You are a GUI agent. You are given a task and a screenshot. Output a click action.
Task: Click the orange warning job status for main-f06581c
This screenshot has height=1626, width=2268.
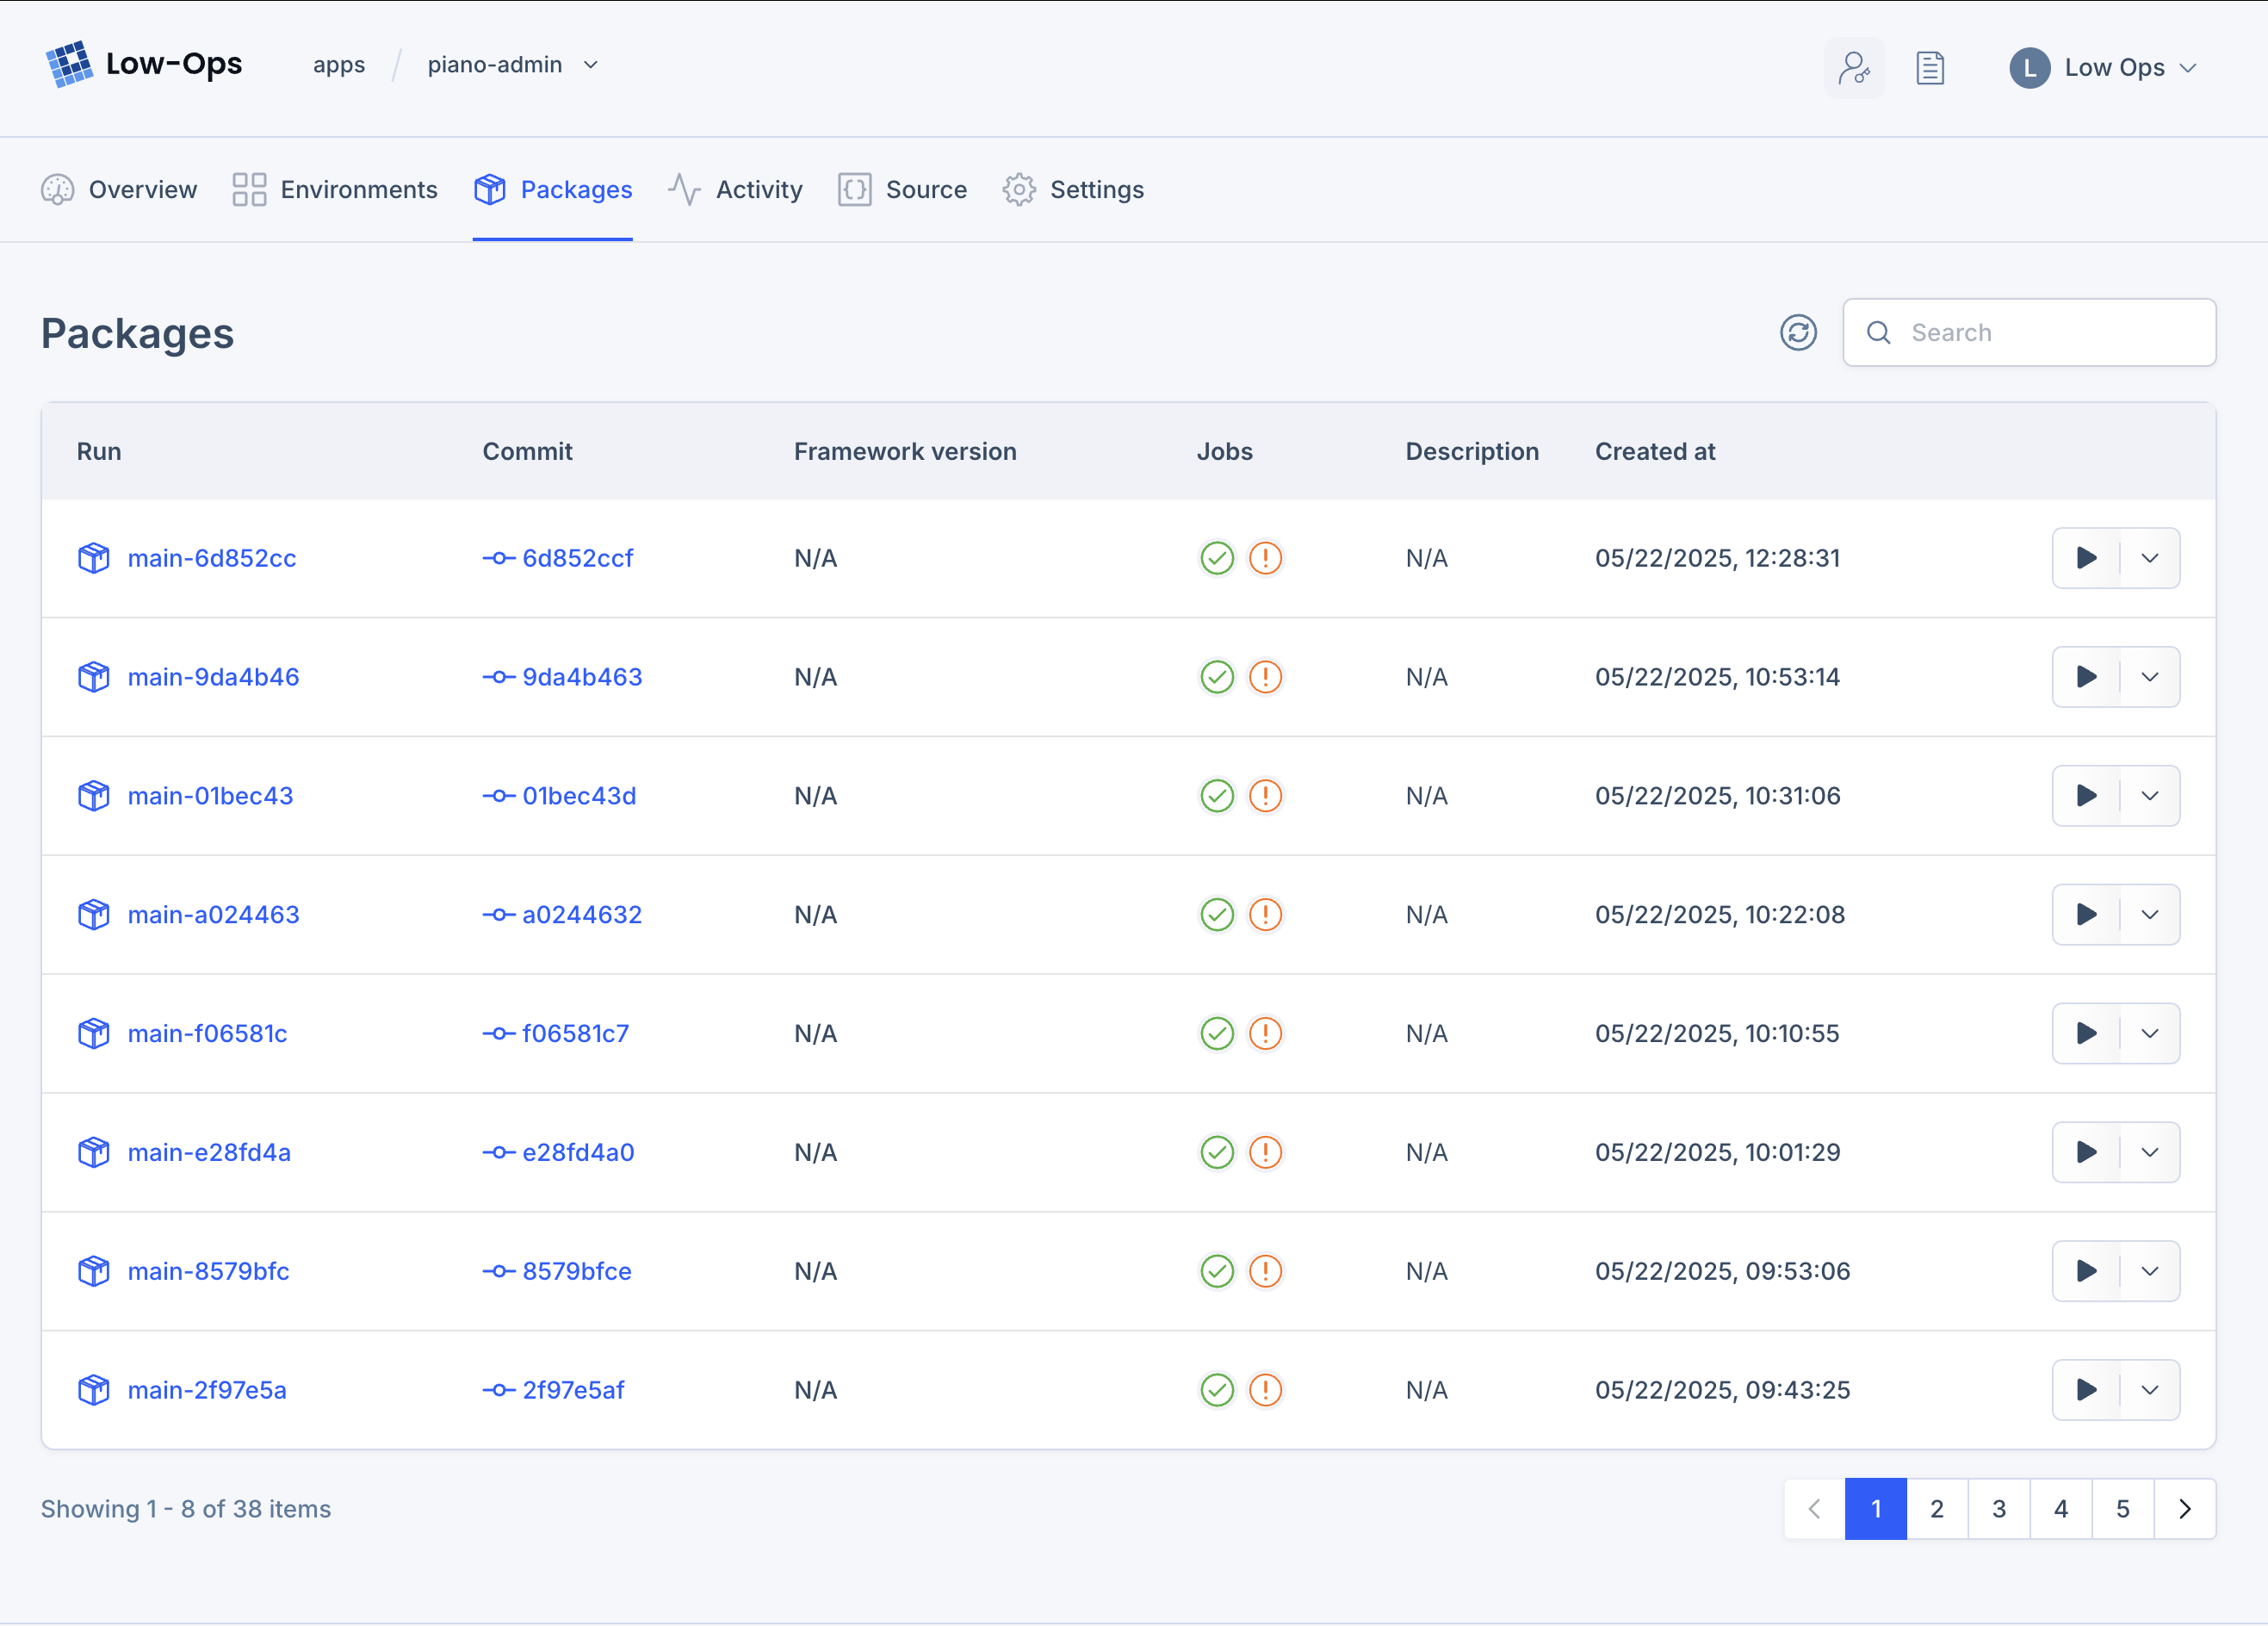click(x=1265, y=1033)
